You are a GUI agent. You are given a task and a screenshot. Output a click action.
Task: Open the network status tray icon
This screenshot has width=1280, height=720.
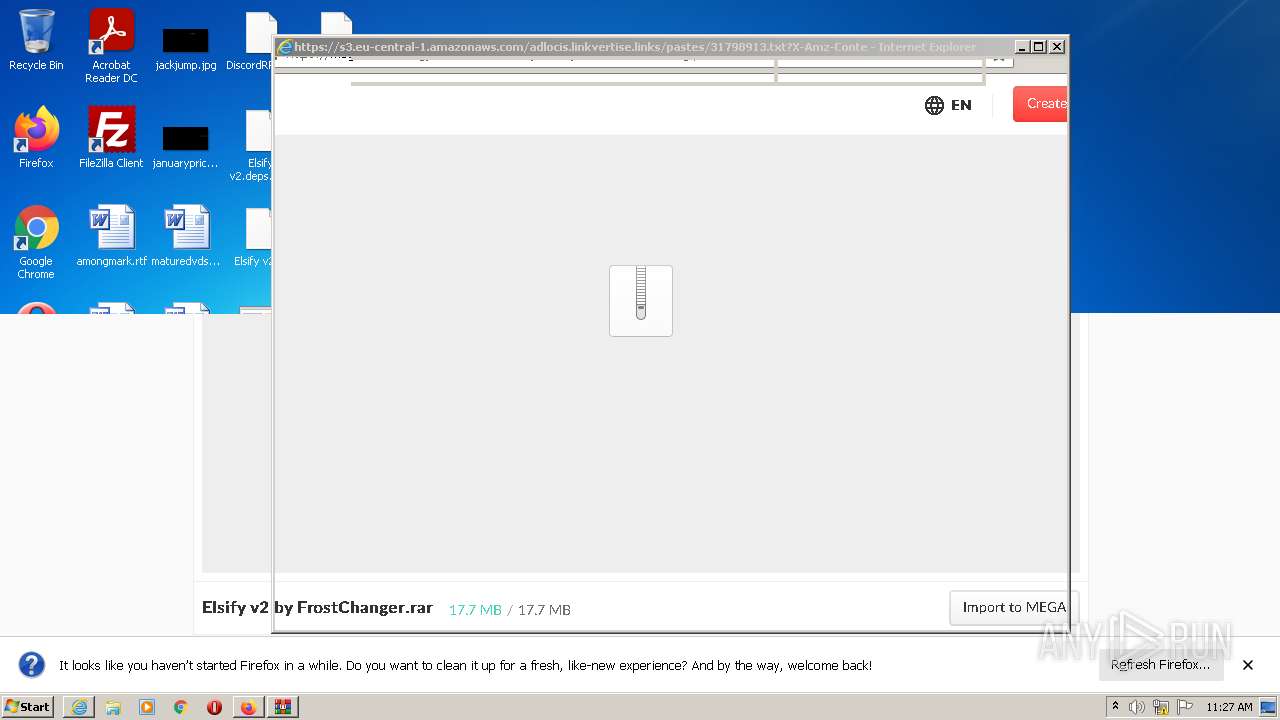tap(1161, 707)
